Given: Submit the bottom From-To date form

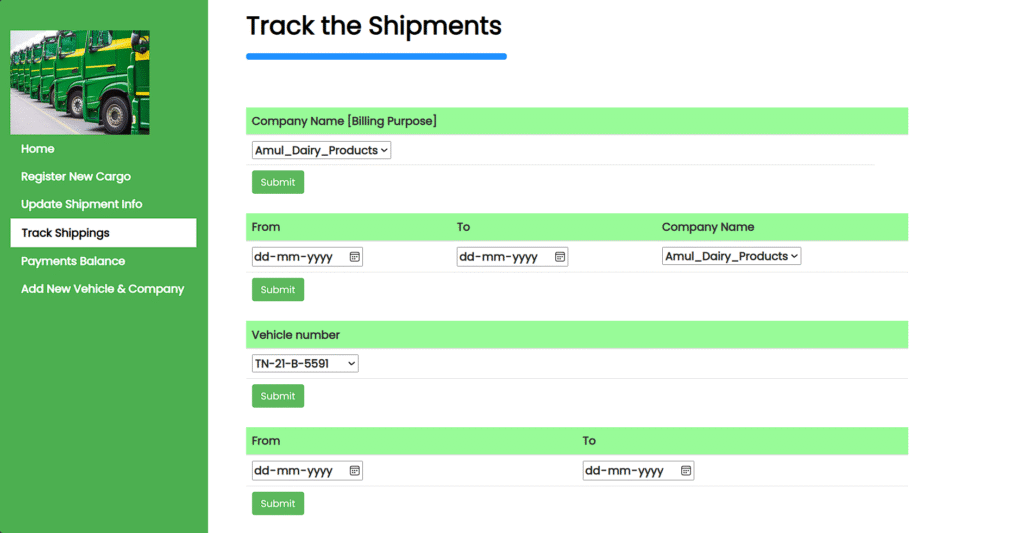Looking at the screenshot, I should pyautogui.click(x=278, y=504).
